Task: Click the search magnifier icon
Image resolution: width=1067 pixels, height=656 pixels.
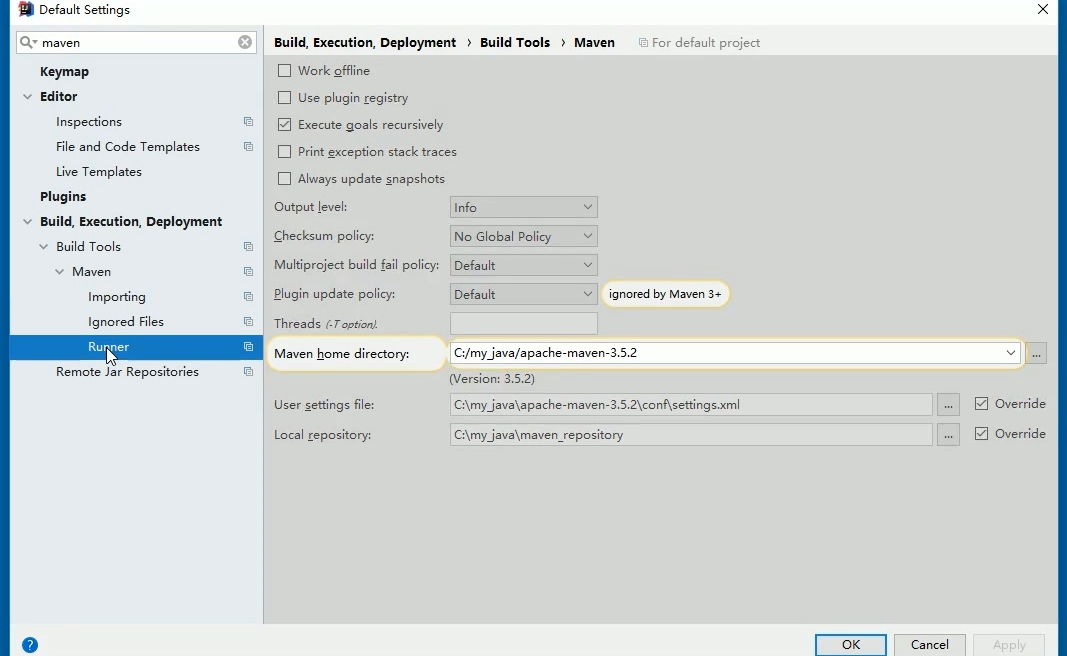Action: (x=28, y=42)
